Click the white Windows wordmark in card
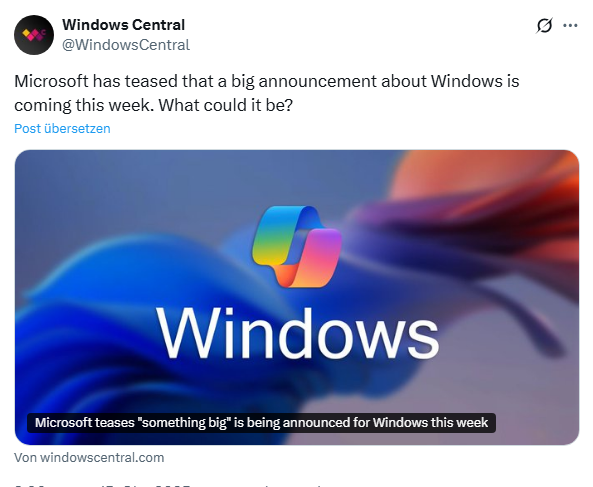Screen dimensions: 593x487 coord(297,333)
